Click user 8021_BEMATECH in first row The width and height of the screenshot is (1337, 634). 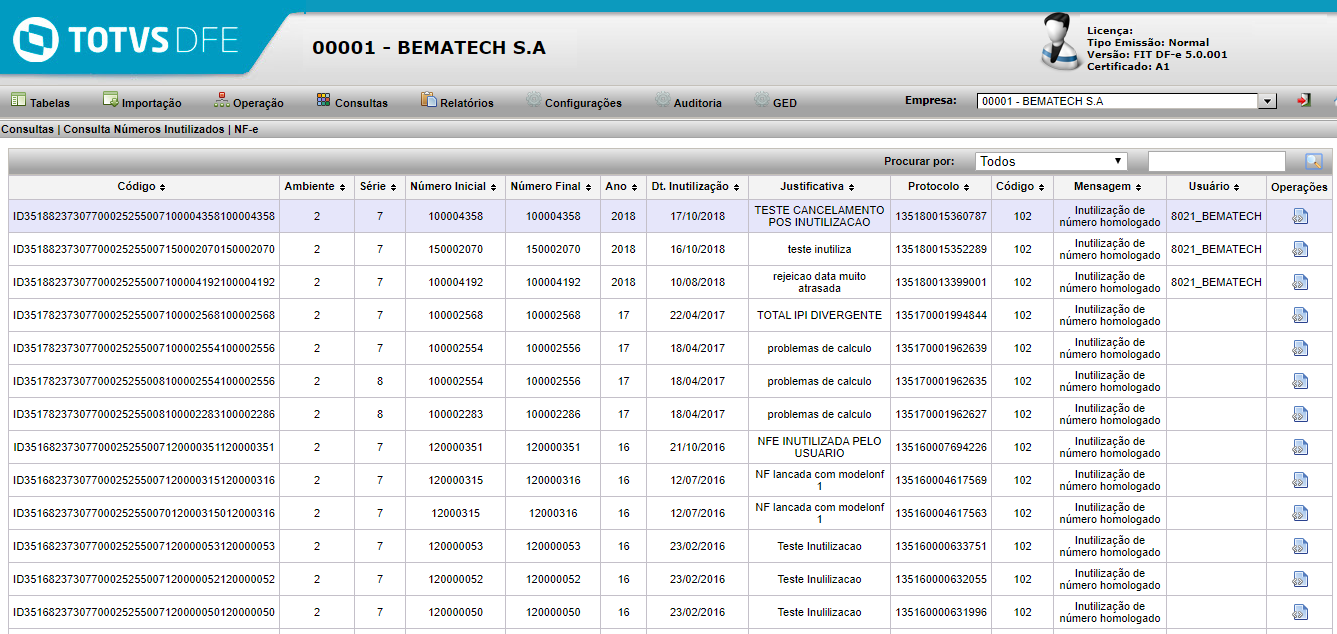(x=1216, y=216)
